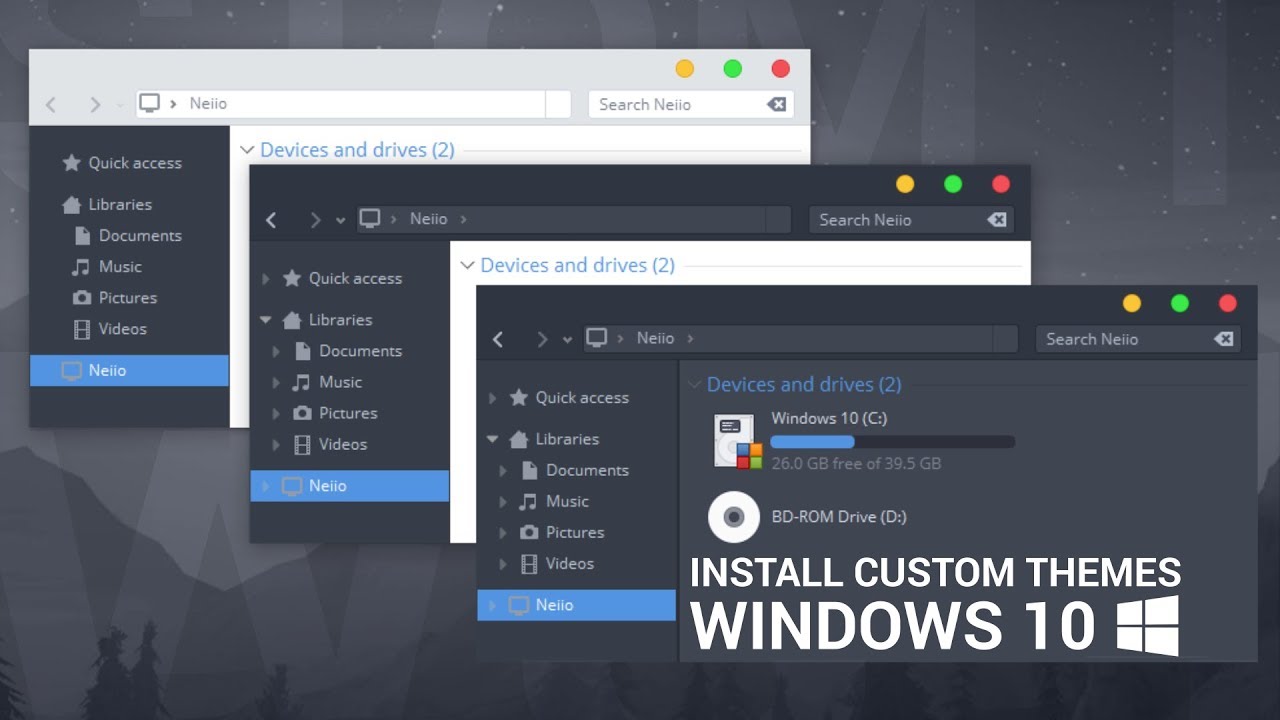Select Windows 10 (C:) drive label

[x=829, y=418]
